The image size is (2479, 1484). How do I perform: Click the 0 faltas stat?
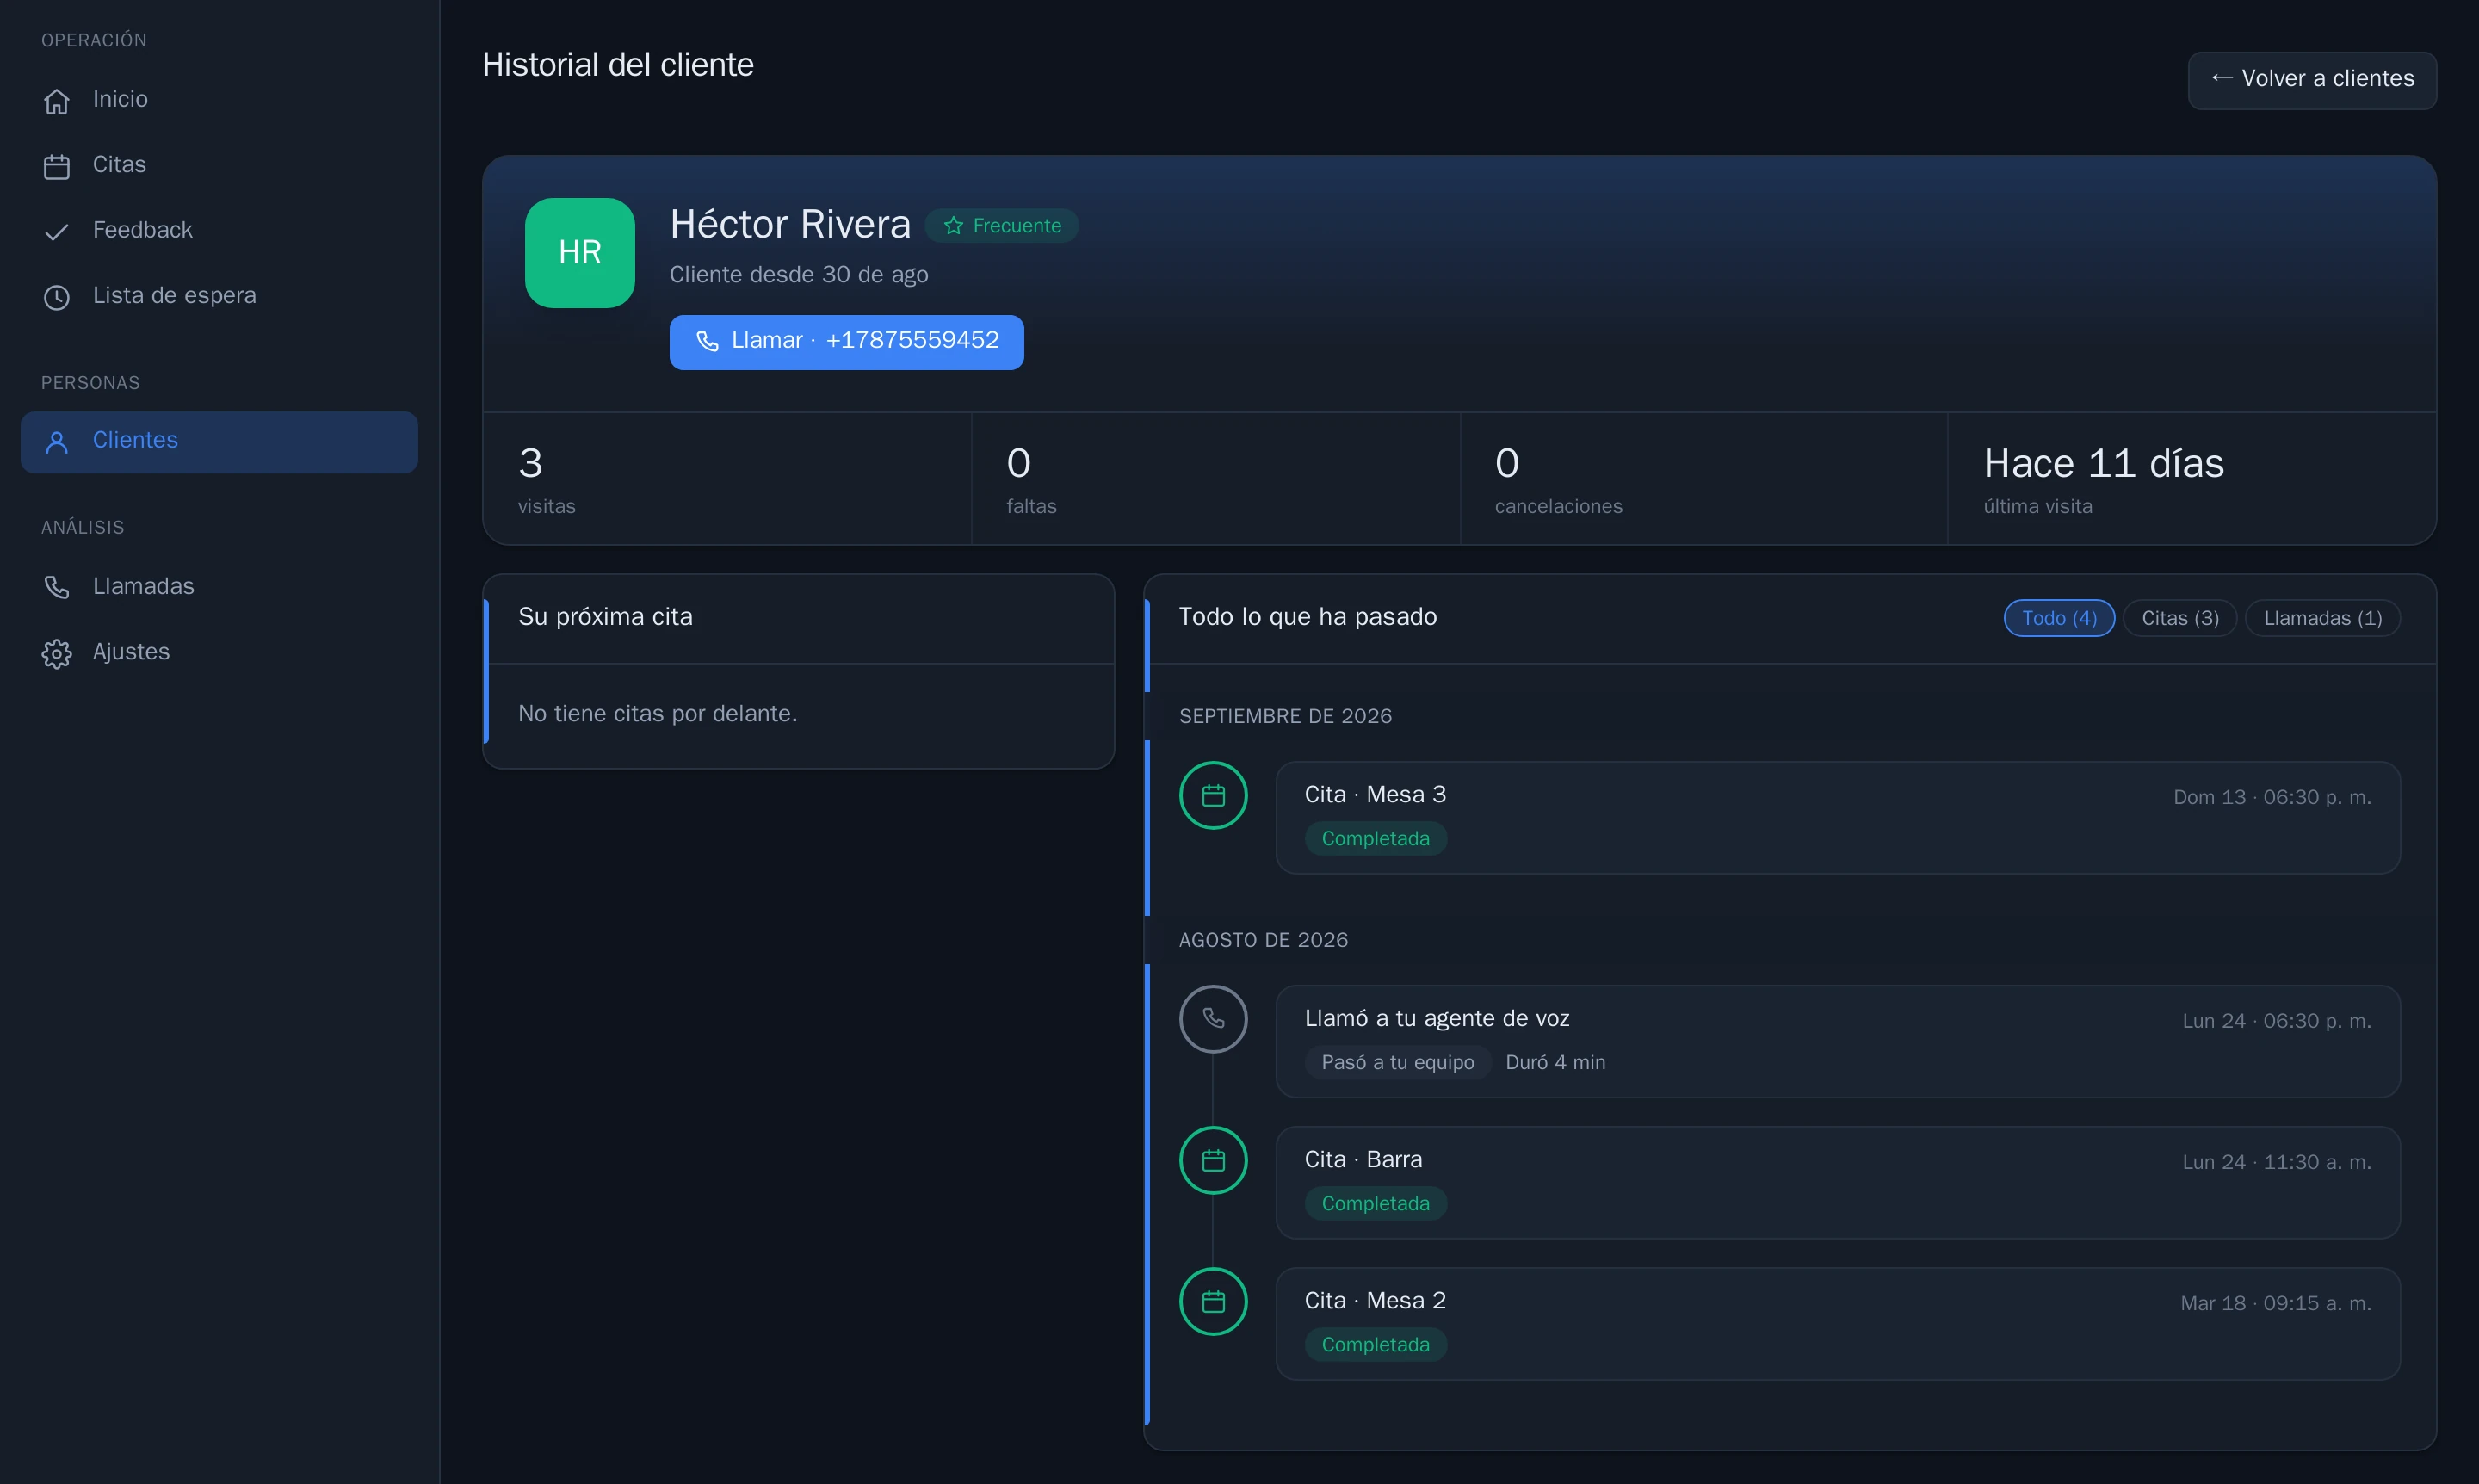click(x=1215, y=479)
